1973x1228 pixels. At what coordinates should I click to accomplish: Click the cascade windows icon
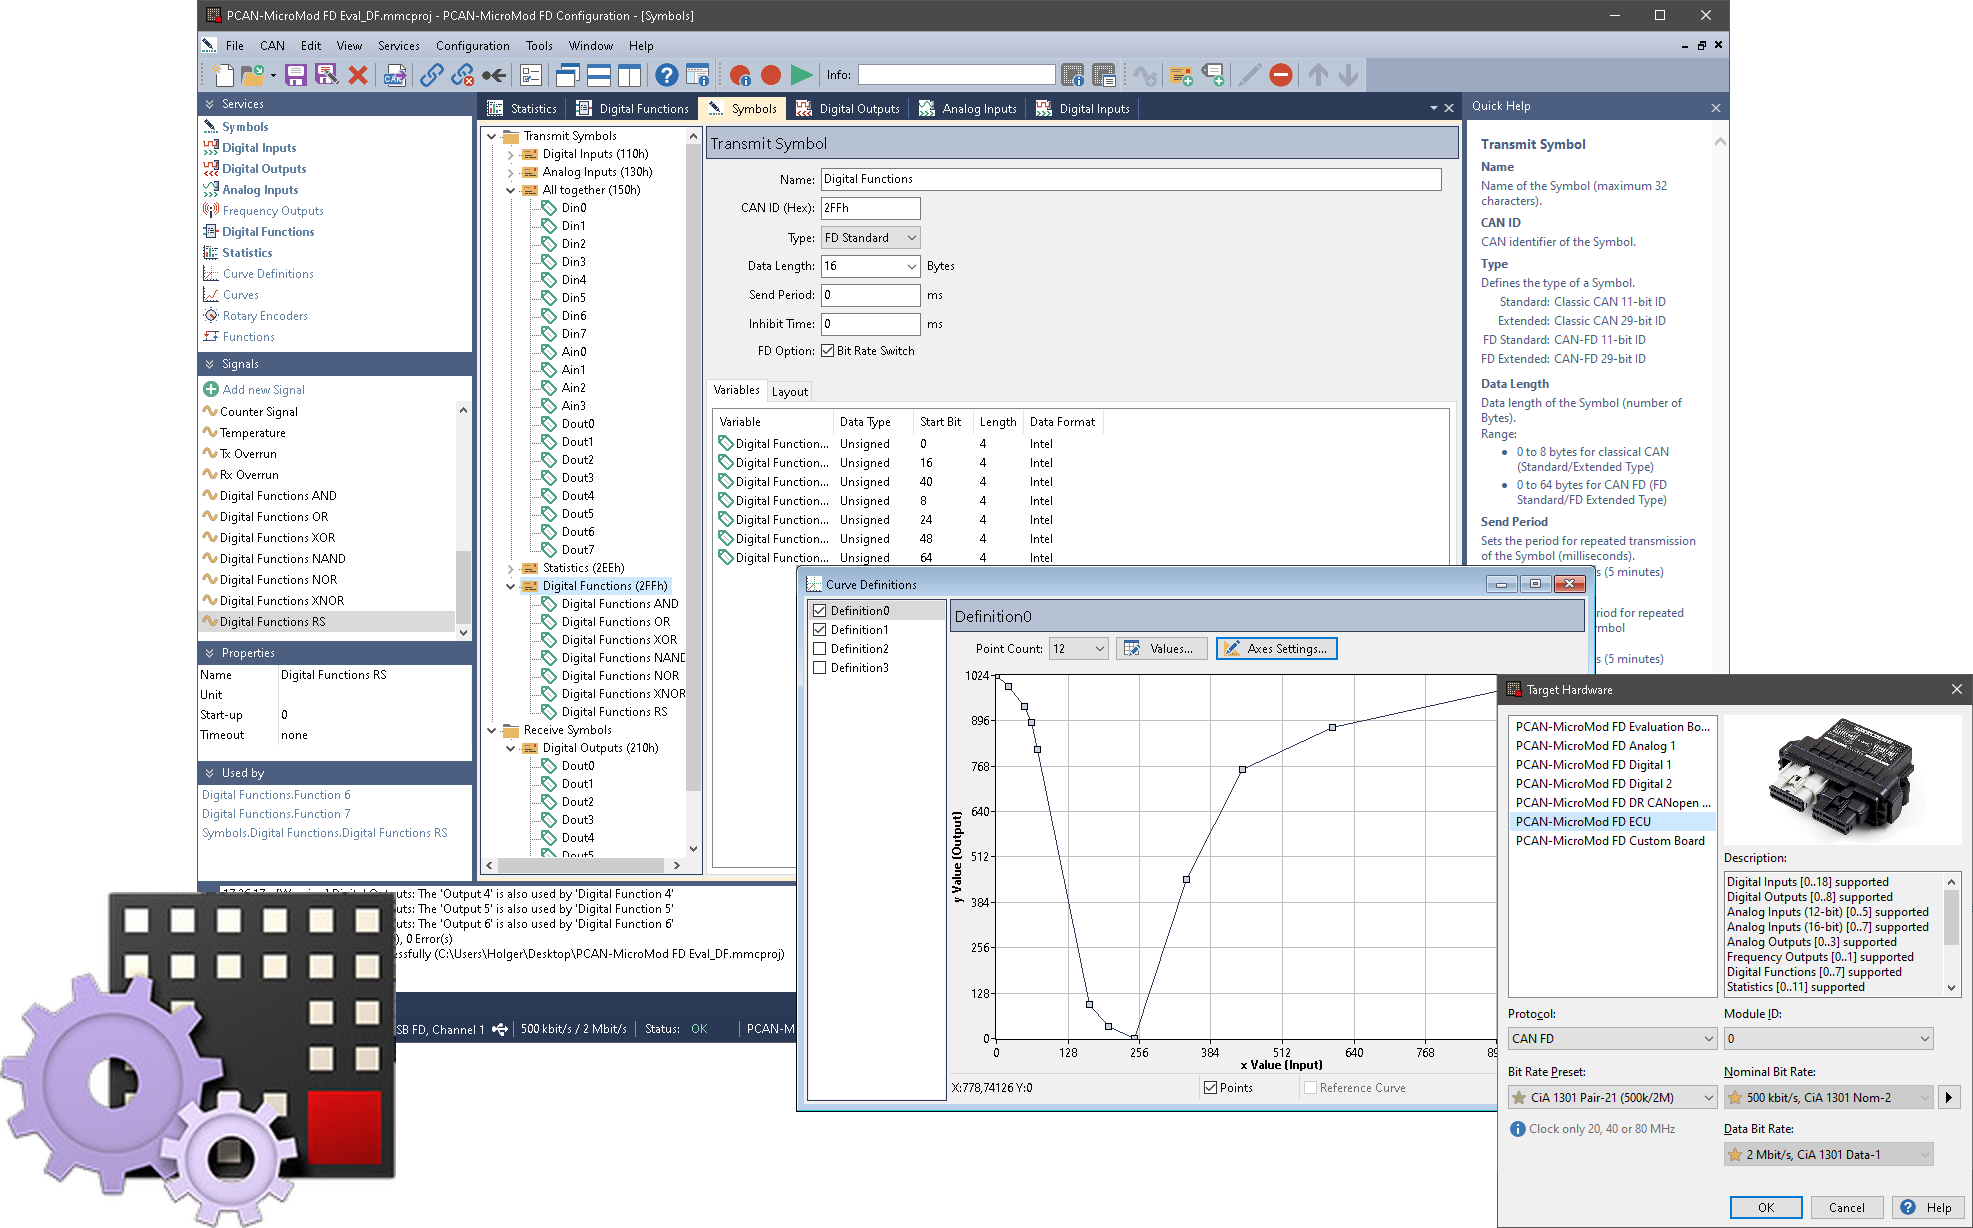point(568,75)
